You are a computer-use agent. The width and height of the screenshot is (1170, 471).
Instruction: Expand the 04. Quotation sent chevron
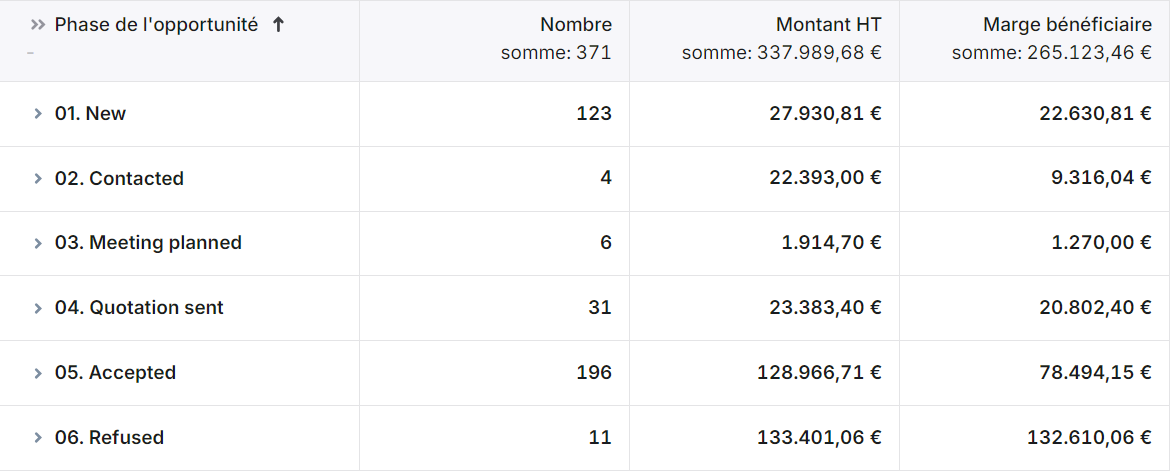point(37,308)
